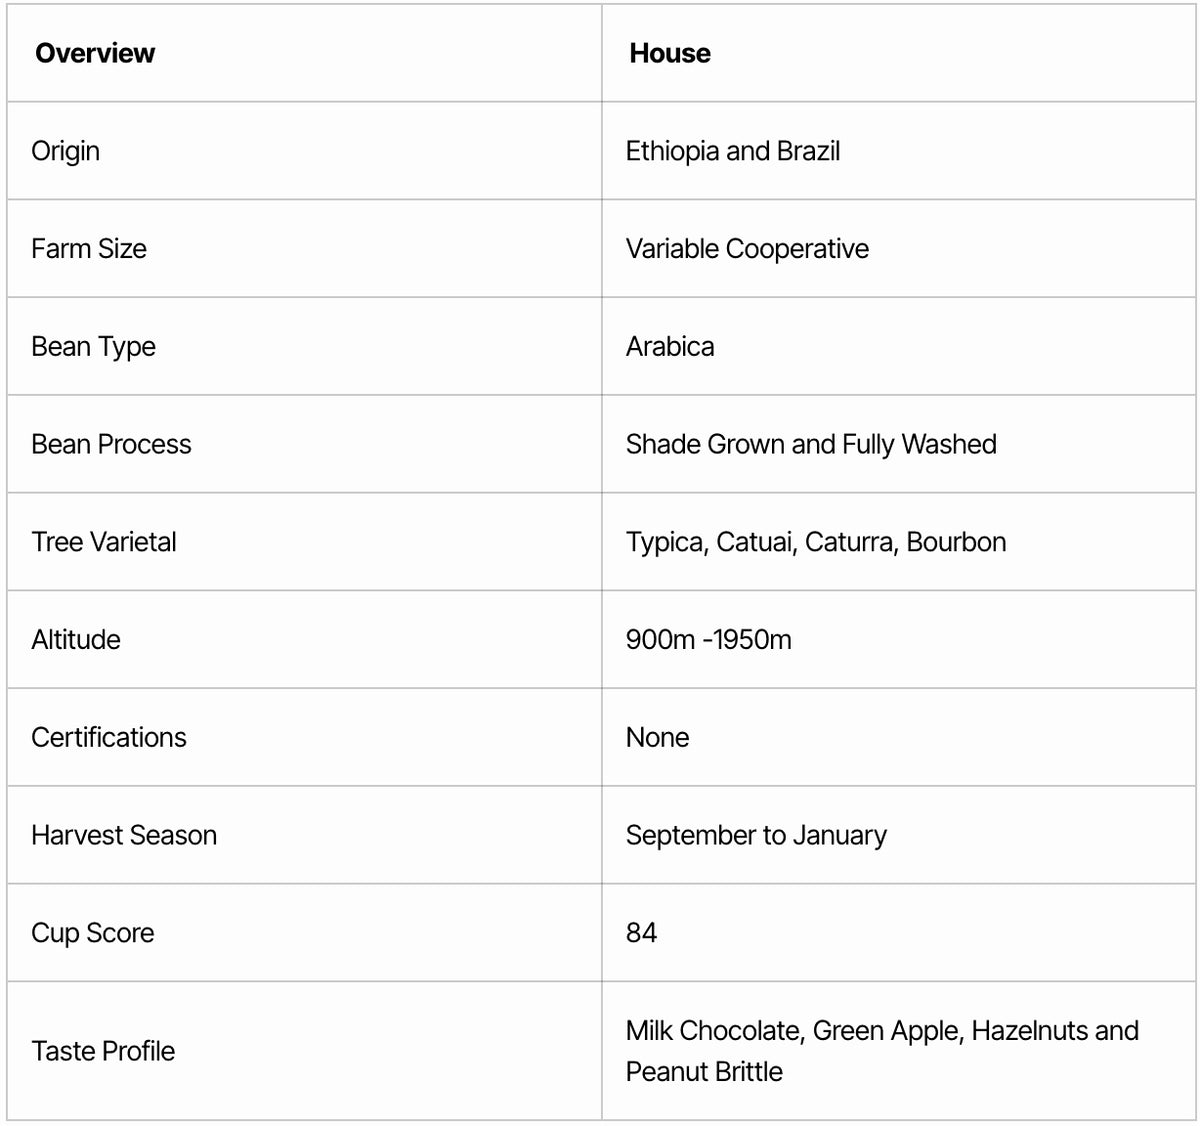Select the Tree Varietal label
The image size is (1200, 1126).
(104, 542)
